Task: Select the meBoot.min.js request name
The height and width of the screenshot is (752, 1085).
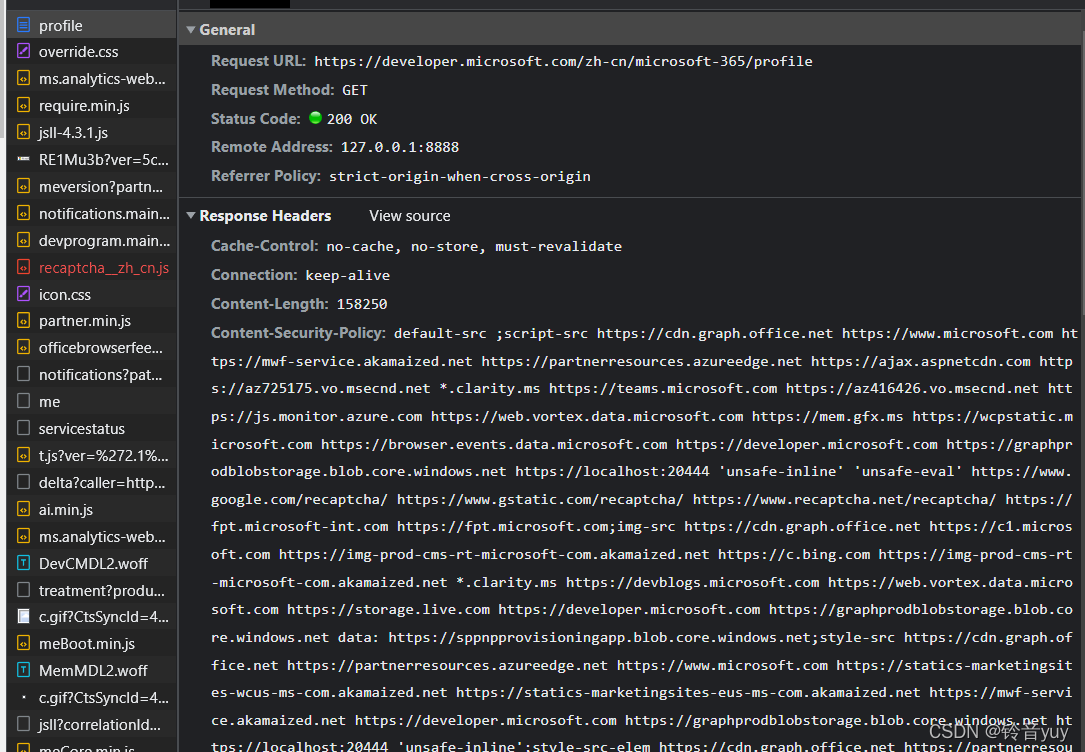Action: (x=86, y=643)
